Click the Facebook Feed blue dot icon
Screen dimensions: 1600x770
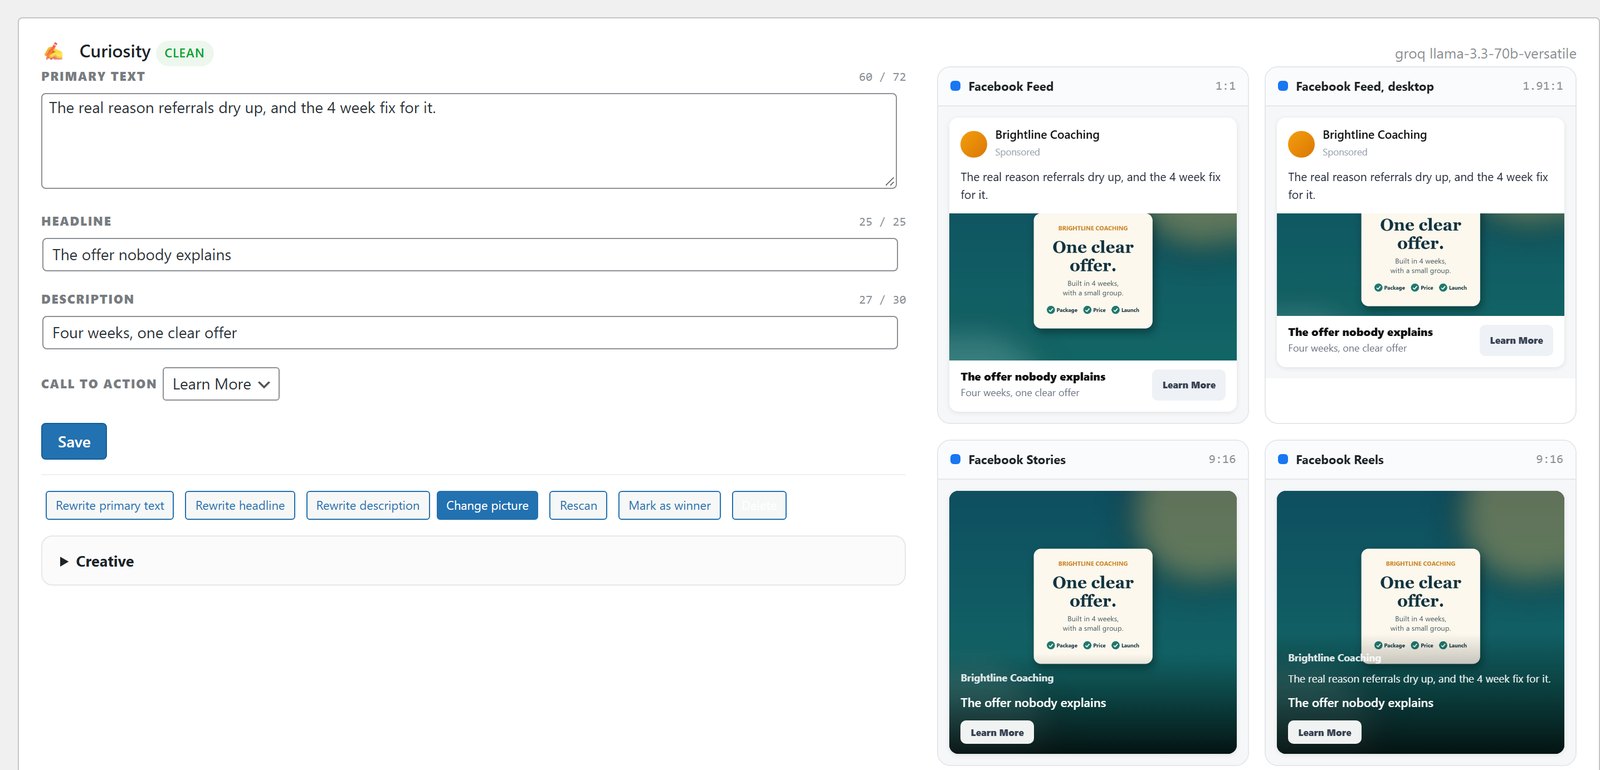click(955, 86)
